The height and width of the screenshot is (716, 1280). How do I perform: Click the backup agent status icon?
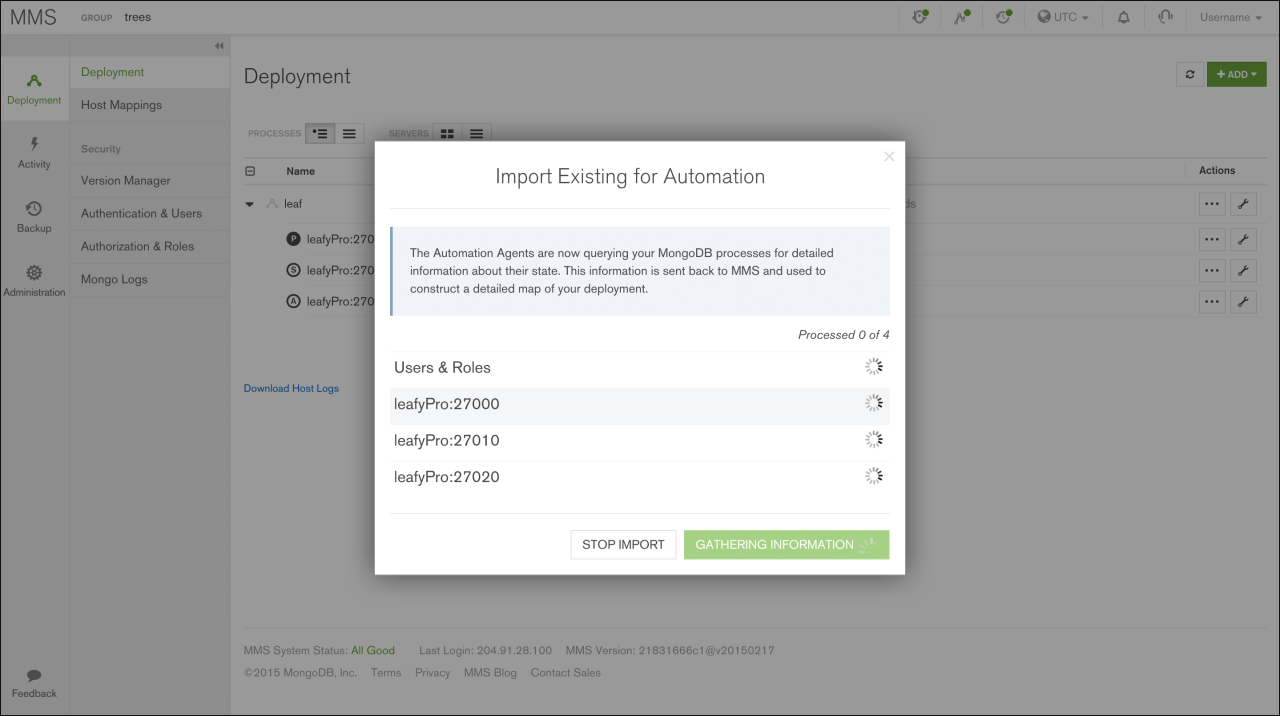[x=1004, y=17]
